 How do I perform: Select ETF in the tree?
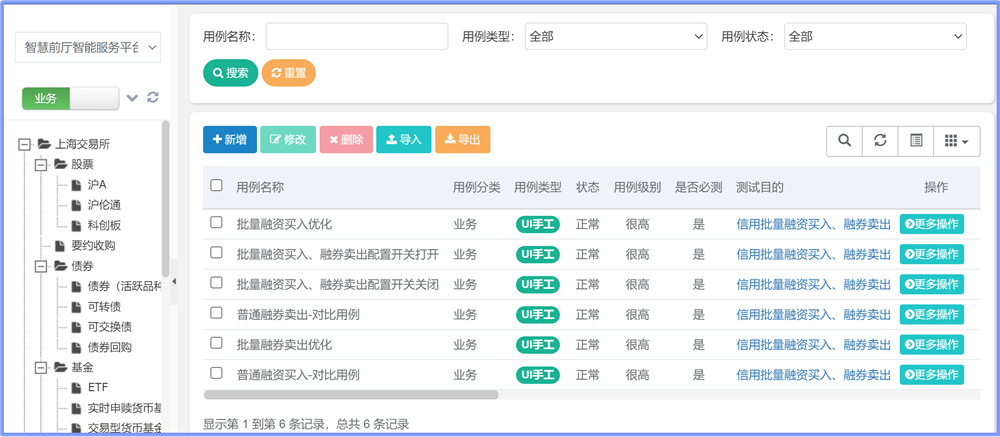98,387
